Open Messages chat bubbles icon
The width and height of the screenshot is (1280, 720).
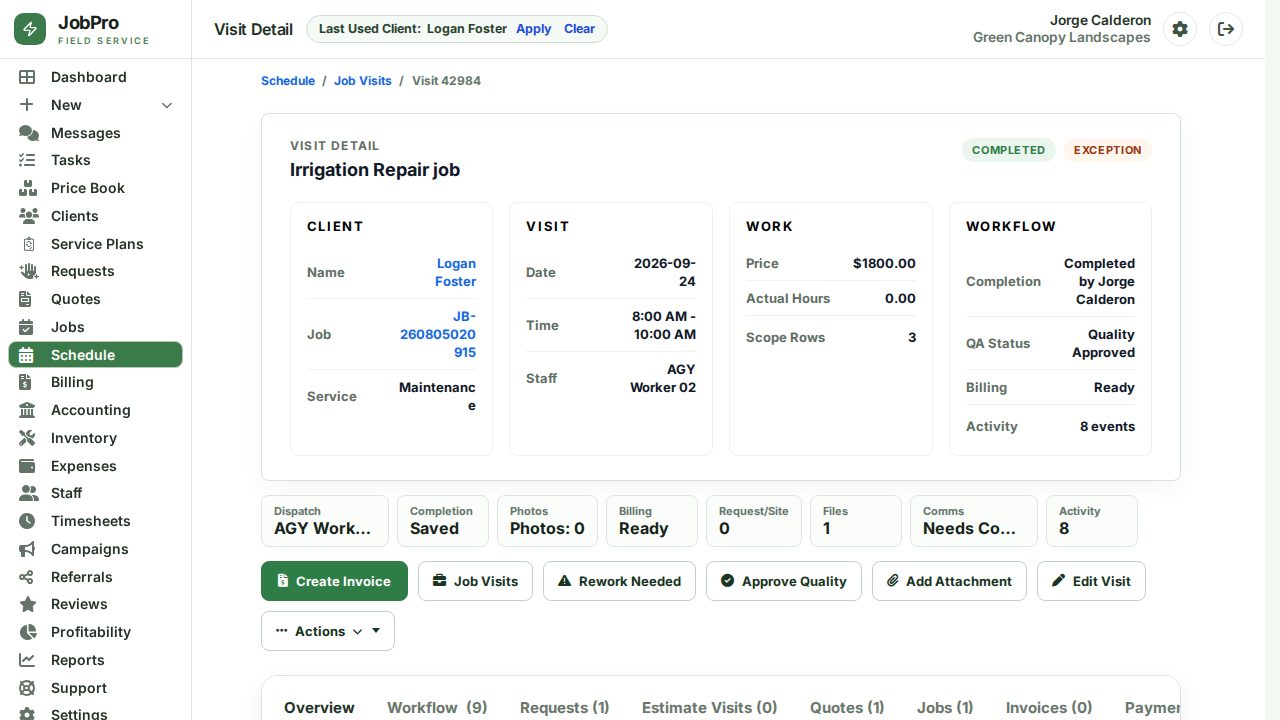click(28, 133)
